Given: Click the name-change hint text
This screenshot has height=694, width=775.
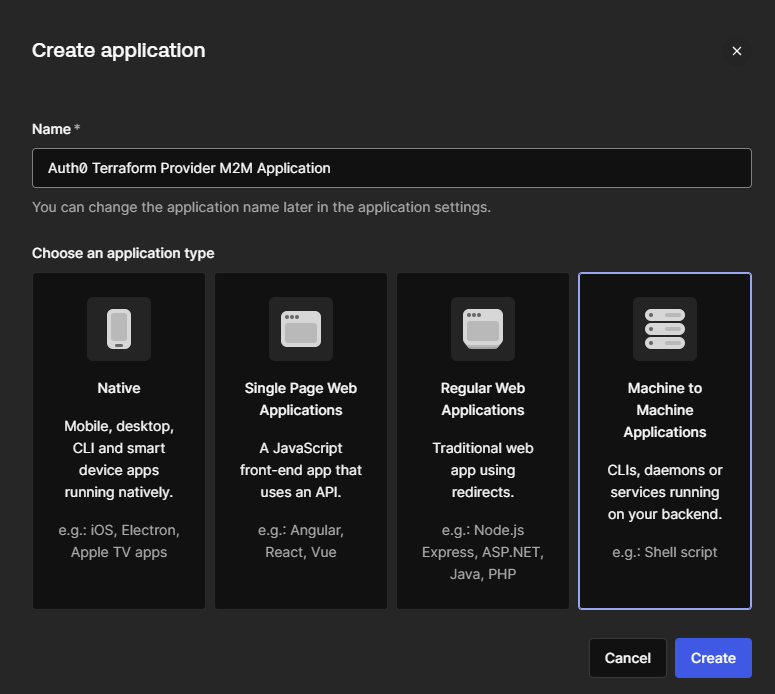Looking at the screenshot, I should coord(261,207).
